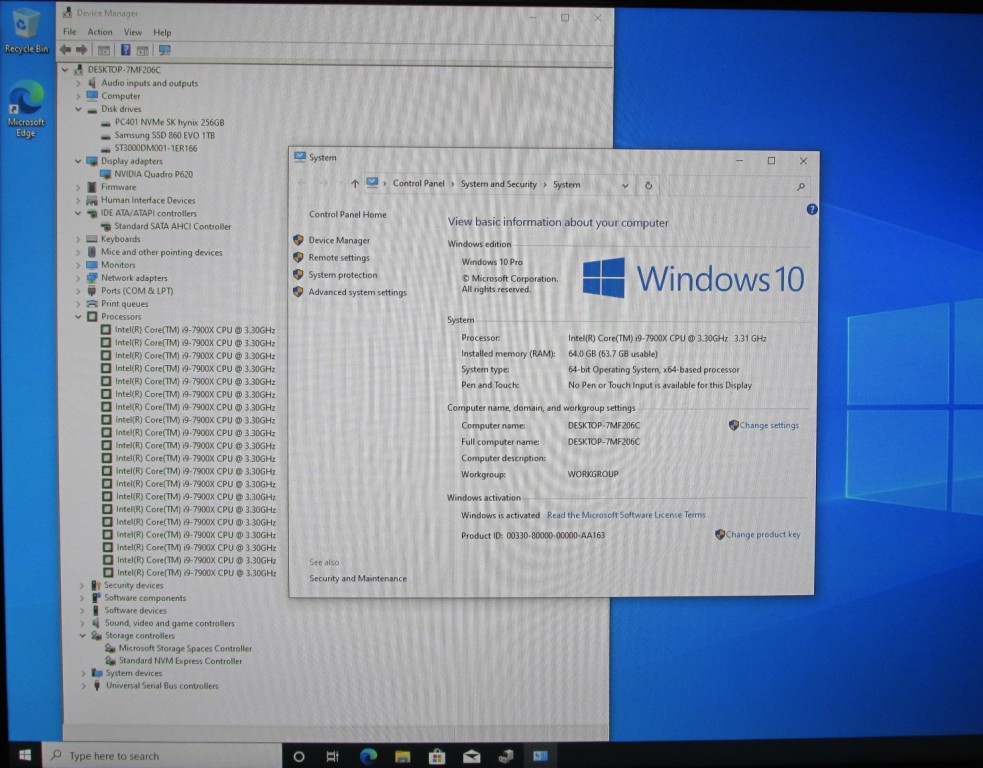The image size is (983, 768).
Task: Open the Mail app from the taskbar
Action: coord(471,757)
